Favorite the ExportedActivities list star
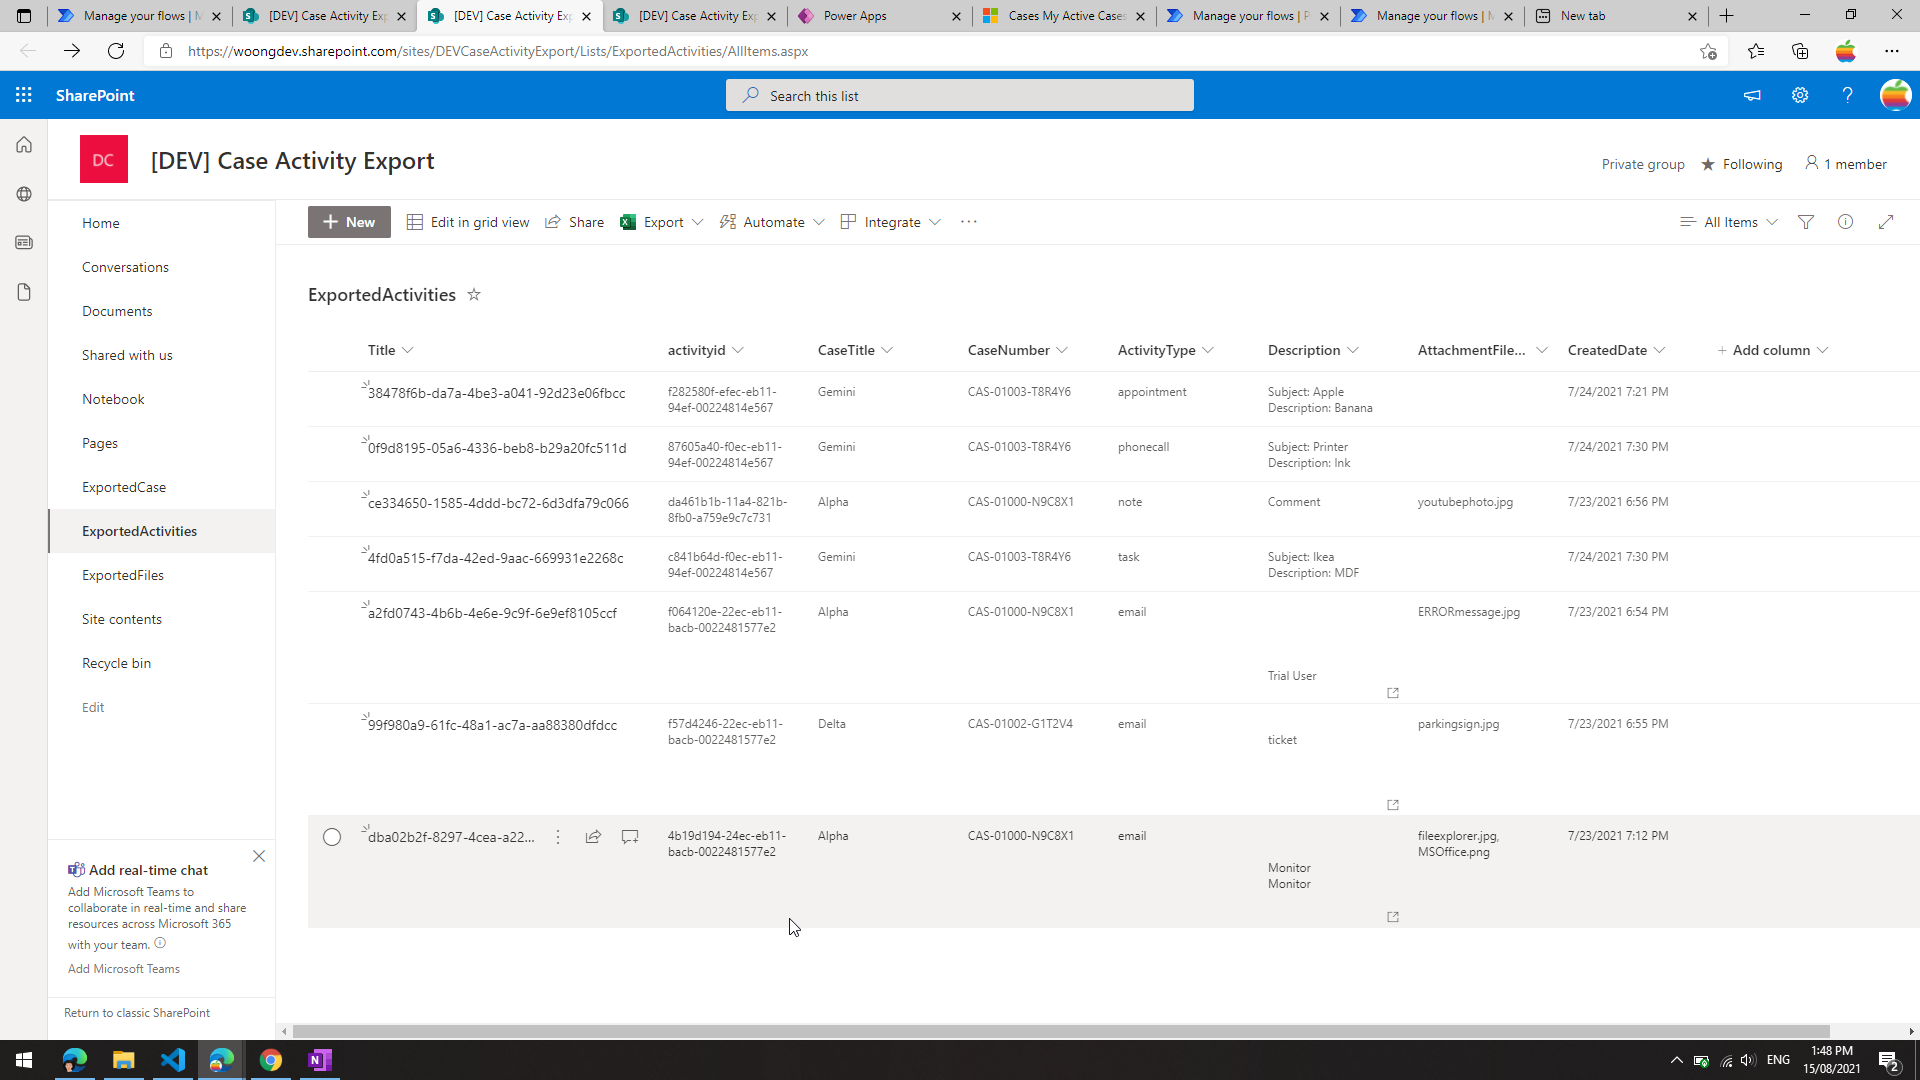This screenshot has height=1080, width=1920. tap(474, 295)
